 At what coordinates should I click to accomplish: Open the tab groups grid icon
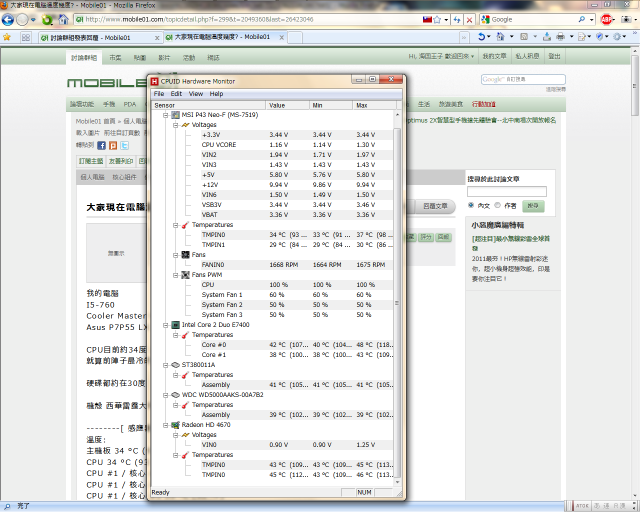tap(26, 37)
